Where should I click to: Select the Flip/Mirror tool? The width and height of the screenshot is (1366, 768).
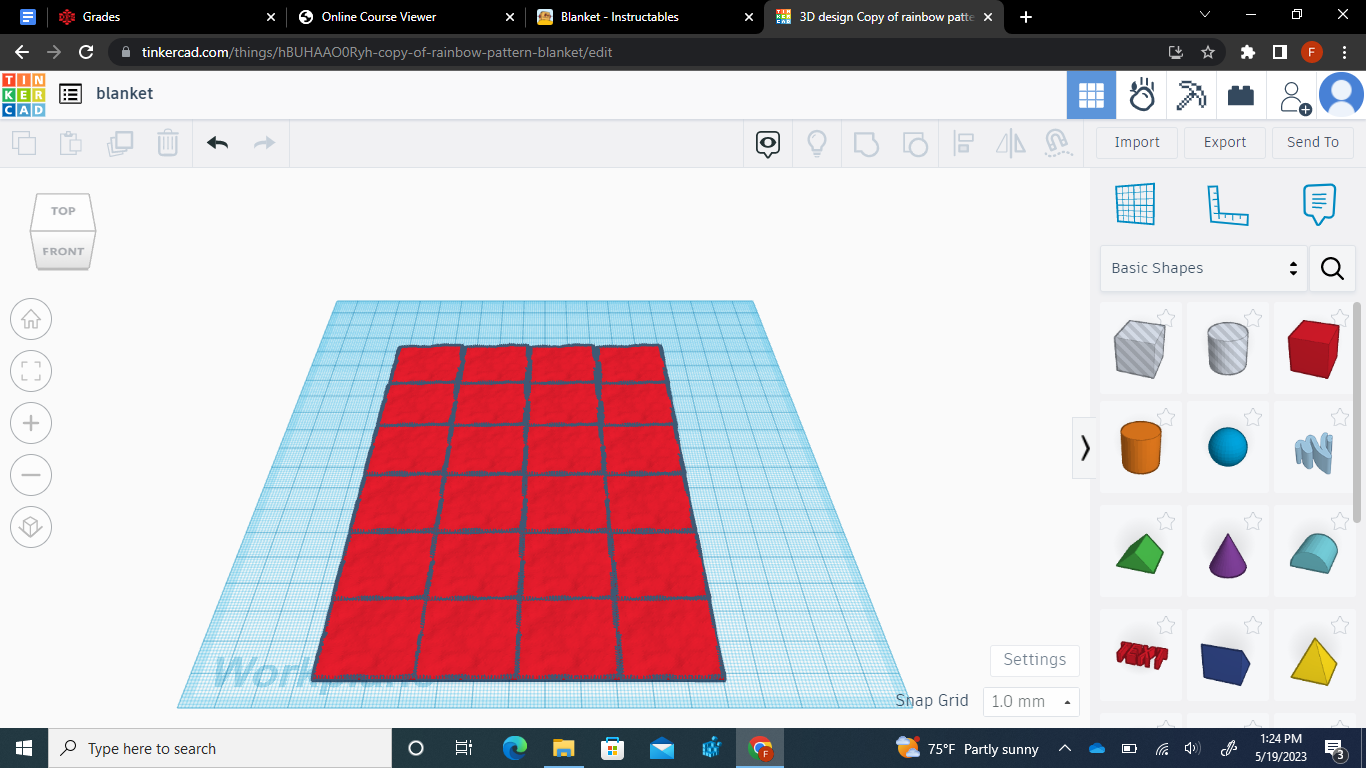tap(1010, 143)
